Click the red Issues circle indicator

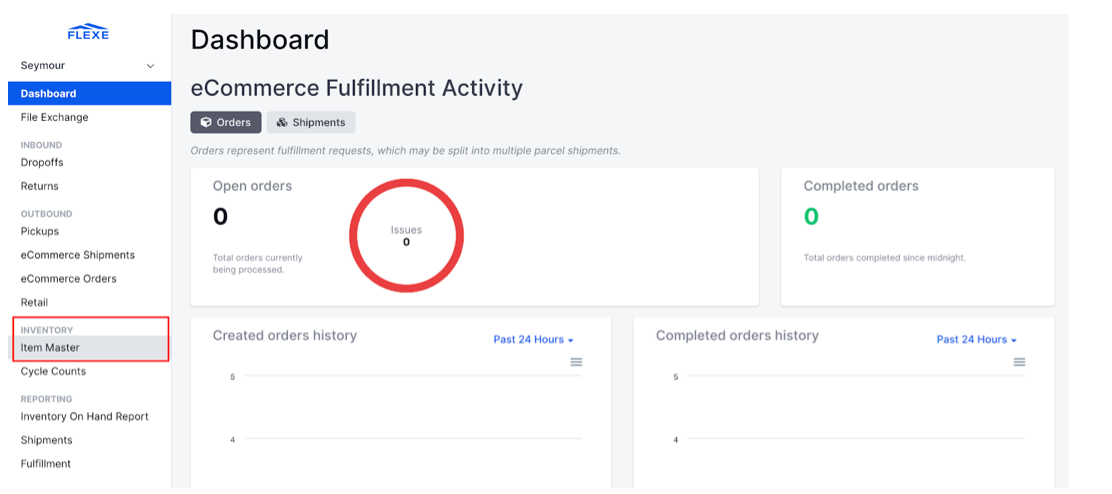(406, 235)
